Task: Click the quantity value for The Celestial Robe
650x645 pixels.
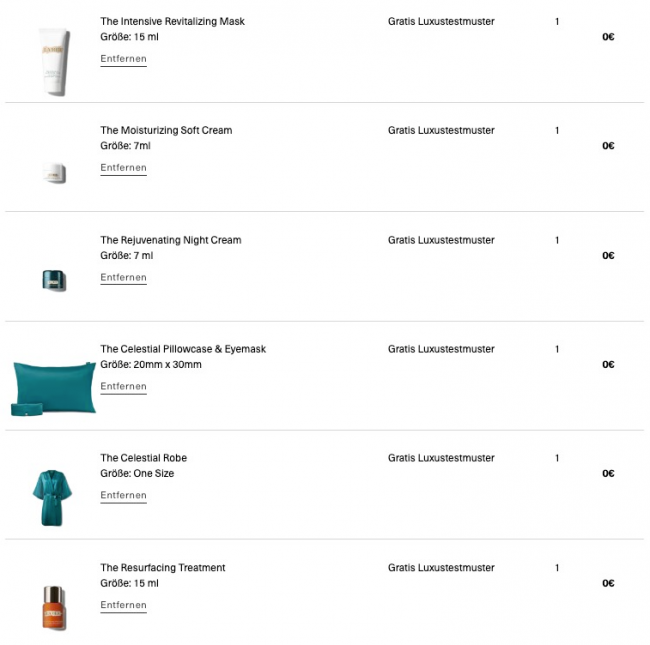Action: [557, 458]
